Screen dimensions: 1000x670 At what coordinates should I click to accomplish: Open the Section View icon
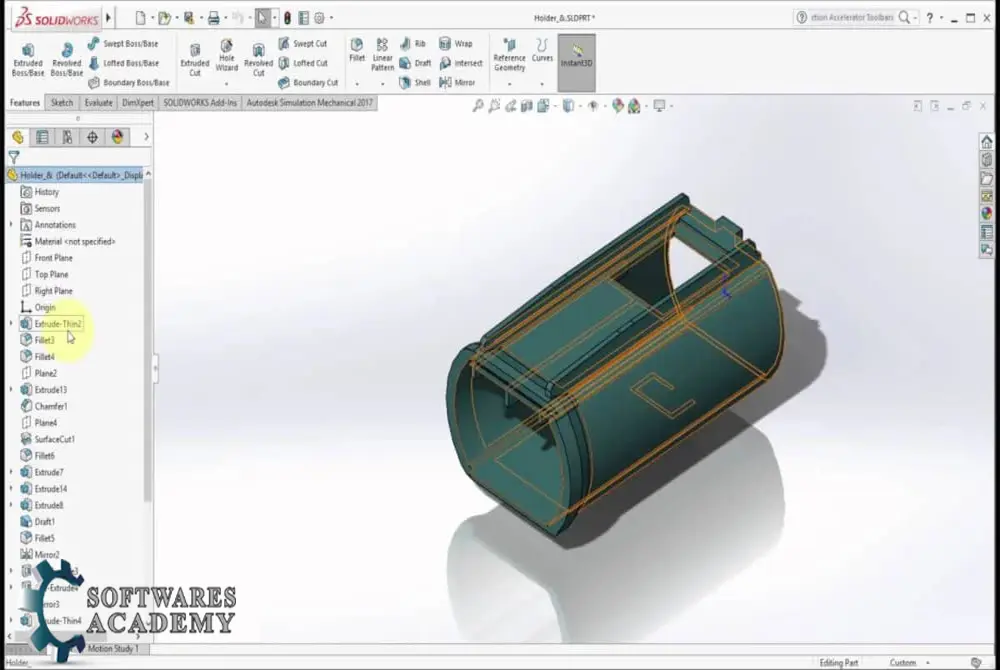click(527, 106)
